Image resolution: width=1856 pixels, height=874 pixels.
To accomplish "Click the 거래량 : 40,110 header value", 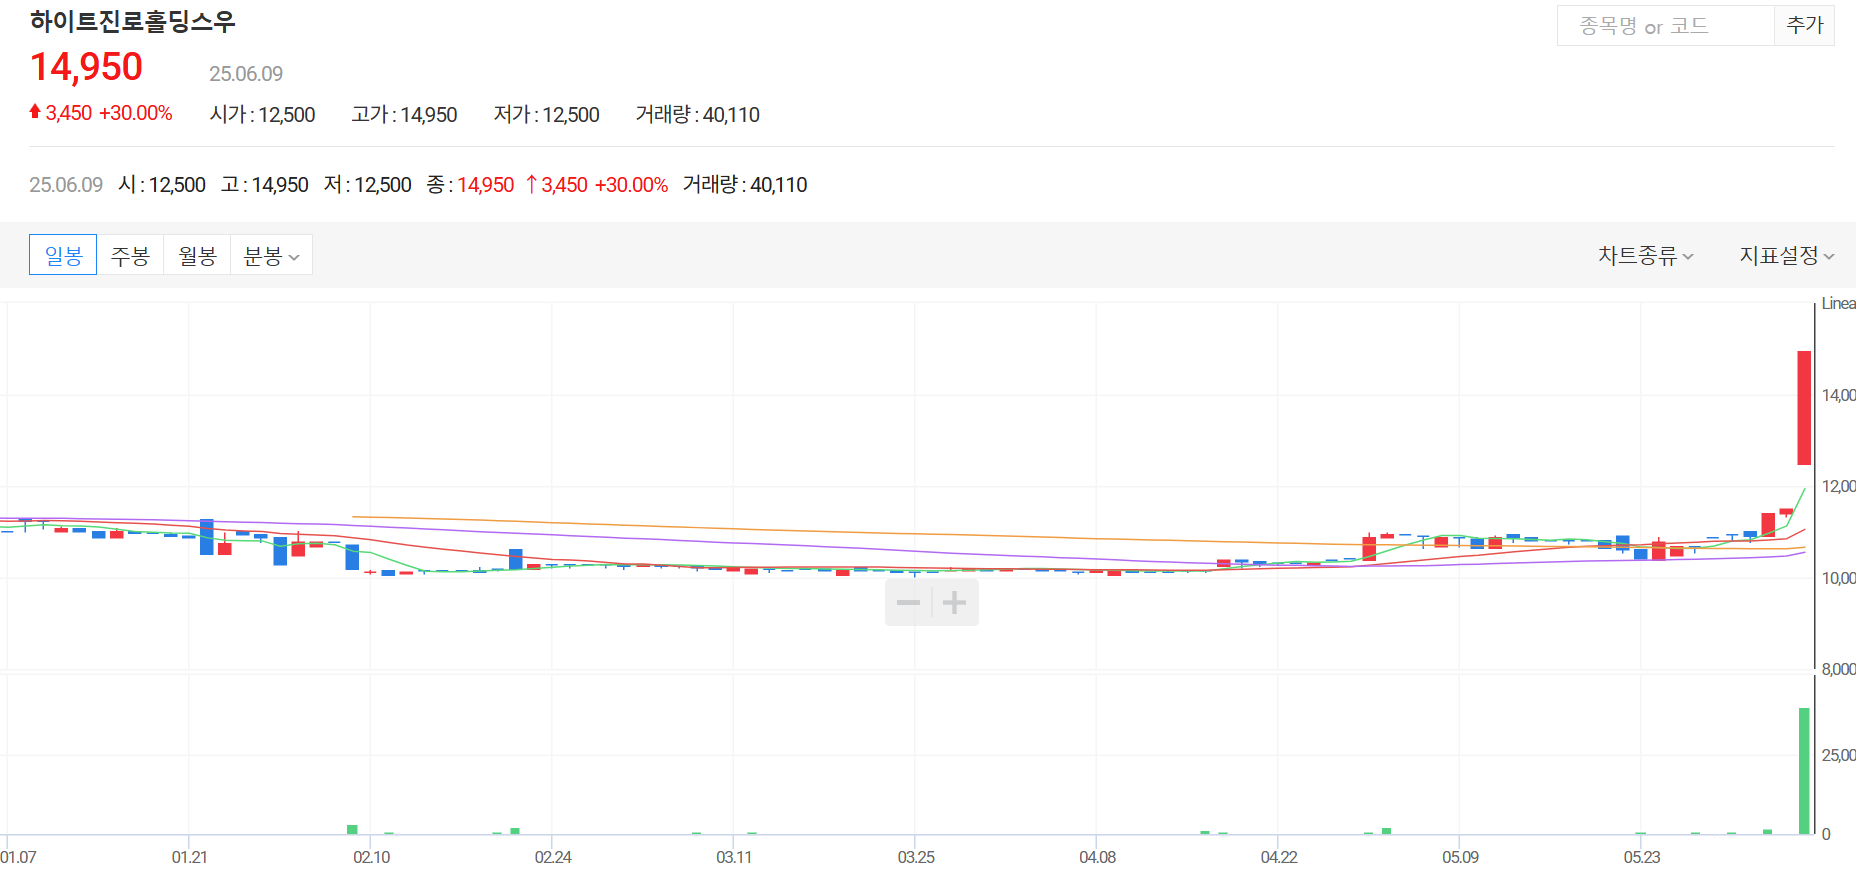I will click(697, 115).
